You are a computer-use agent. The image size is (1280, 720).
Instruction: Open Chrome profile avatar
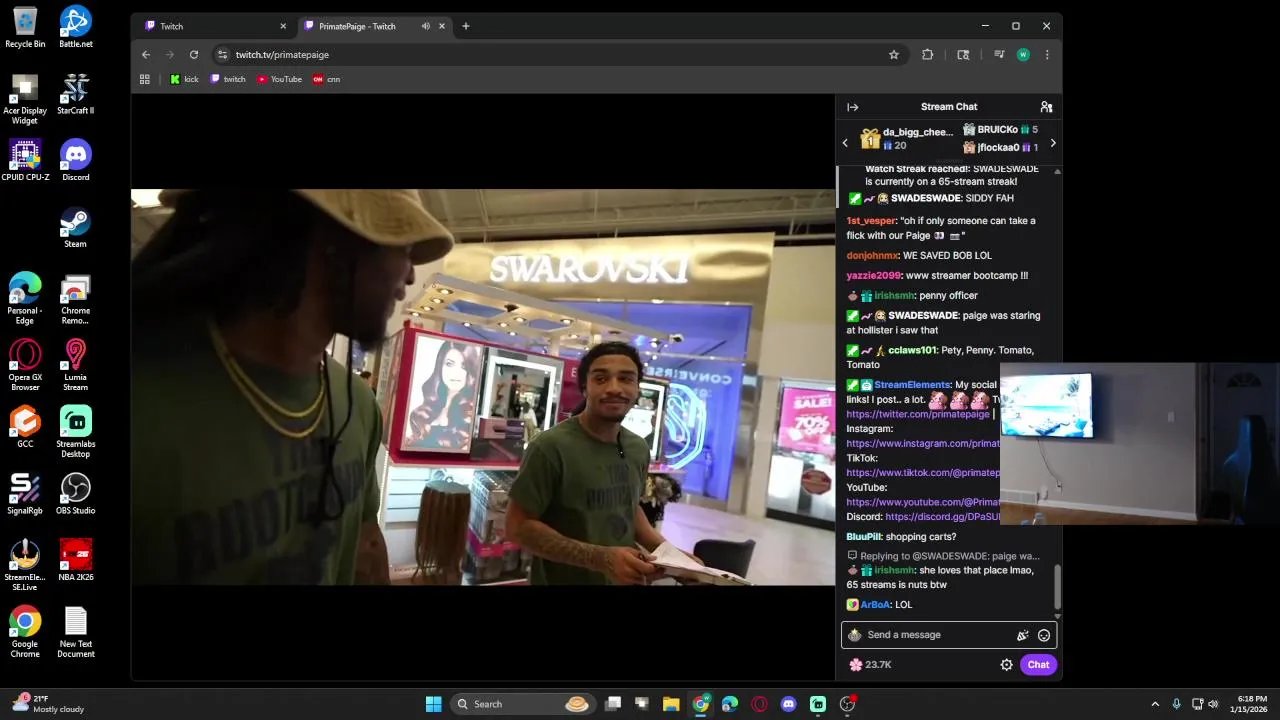(1023, 55)
